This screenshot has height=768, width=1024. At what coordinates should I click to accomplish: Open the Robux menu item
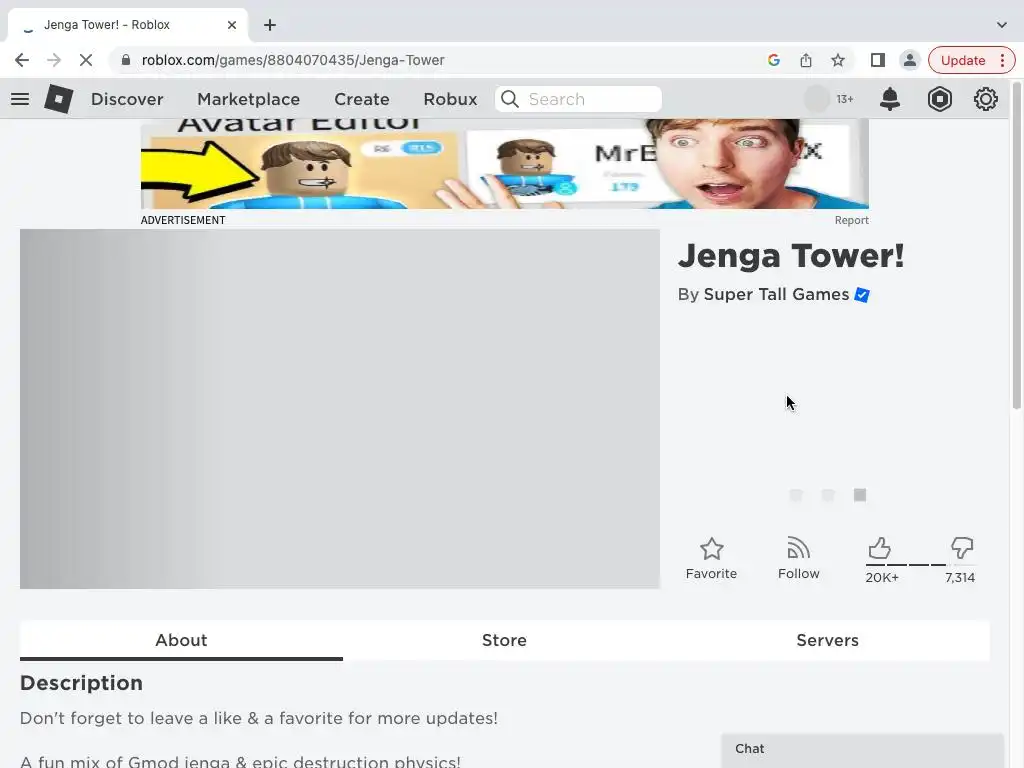point(450,99)
